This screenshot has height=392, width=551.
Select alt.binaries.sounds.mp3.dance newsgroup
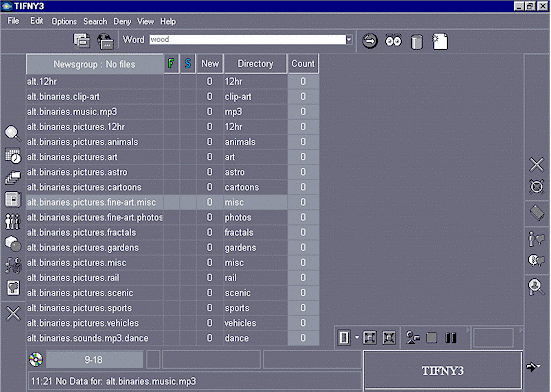point(173,338)
